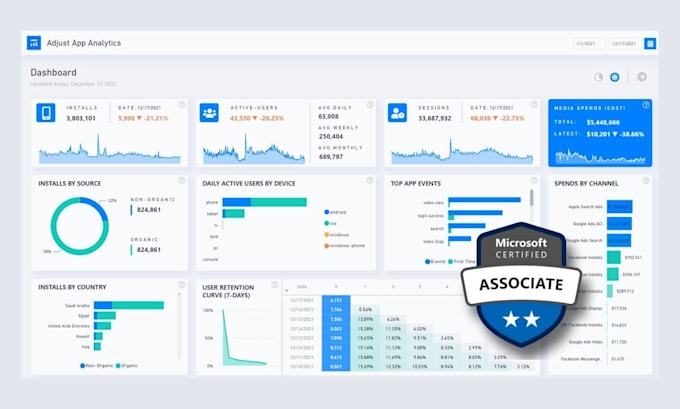Image resolution: width=680 pixels, height=409 pixels.
Task: Toggle the First Time legend item
Action: coord(462,262)
